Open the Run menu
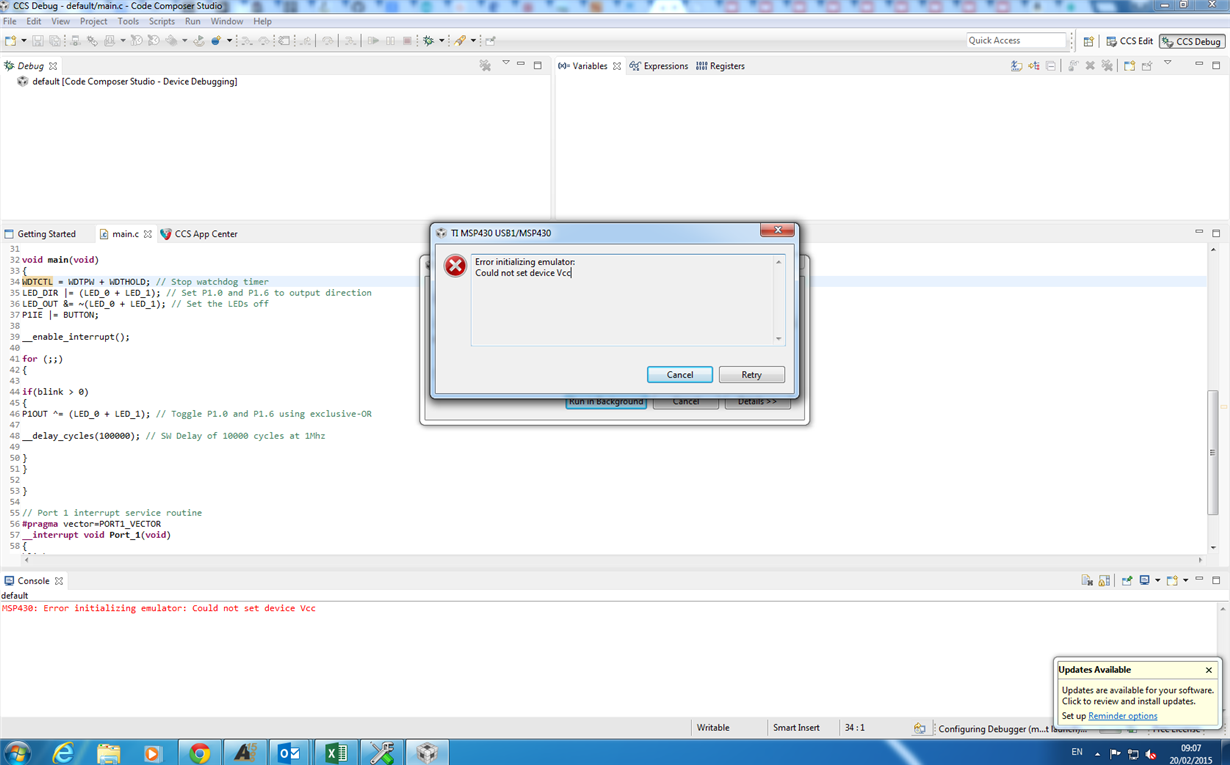Viewport: 1230px width, 765px height. (x=192, y=21)
